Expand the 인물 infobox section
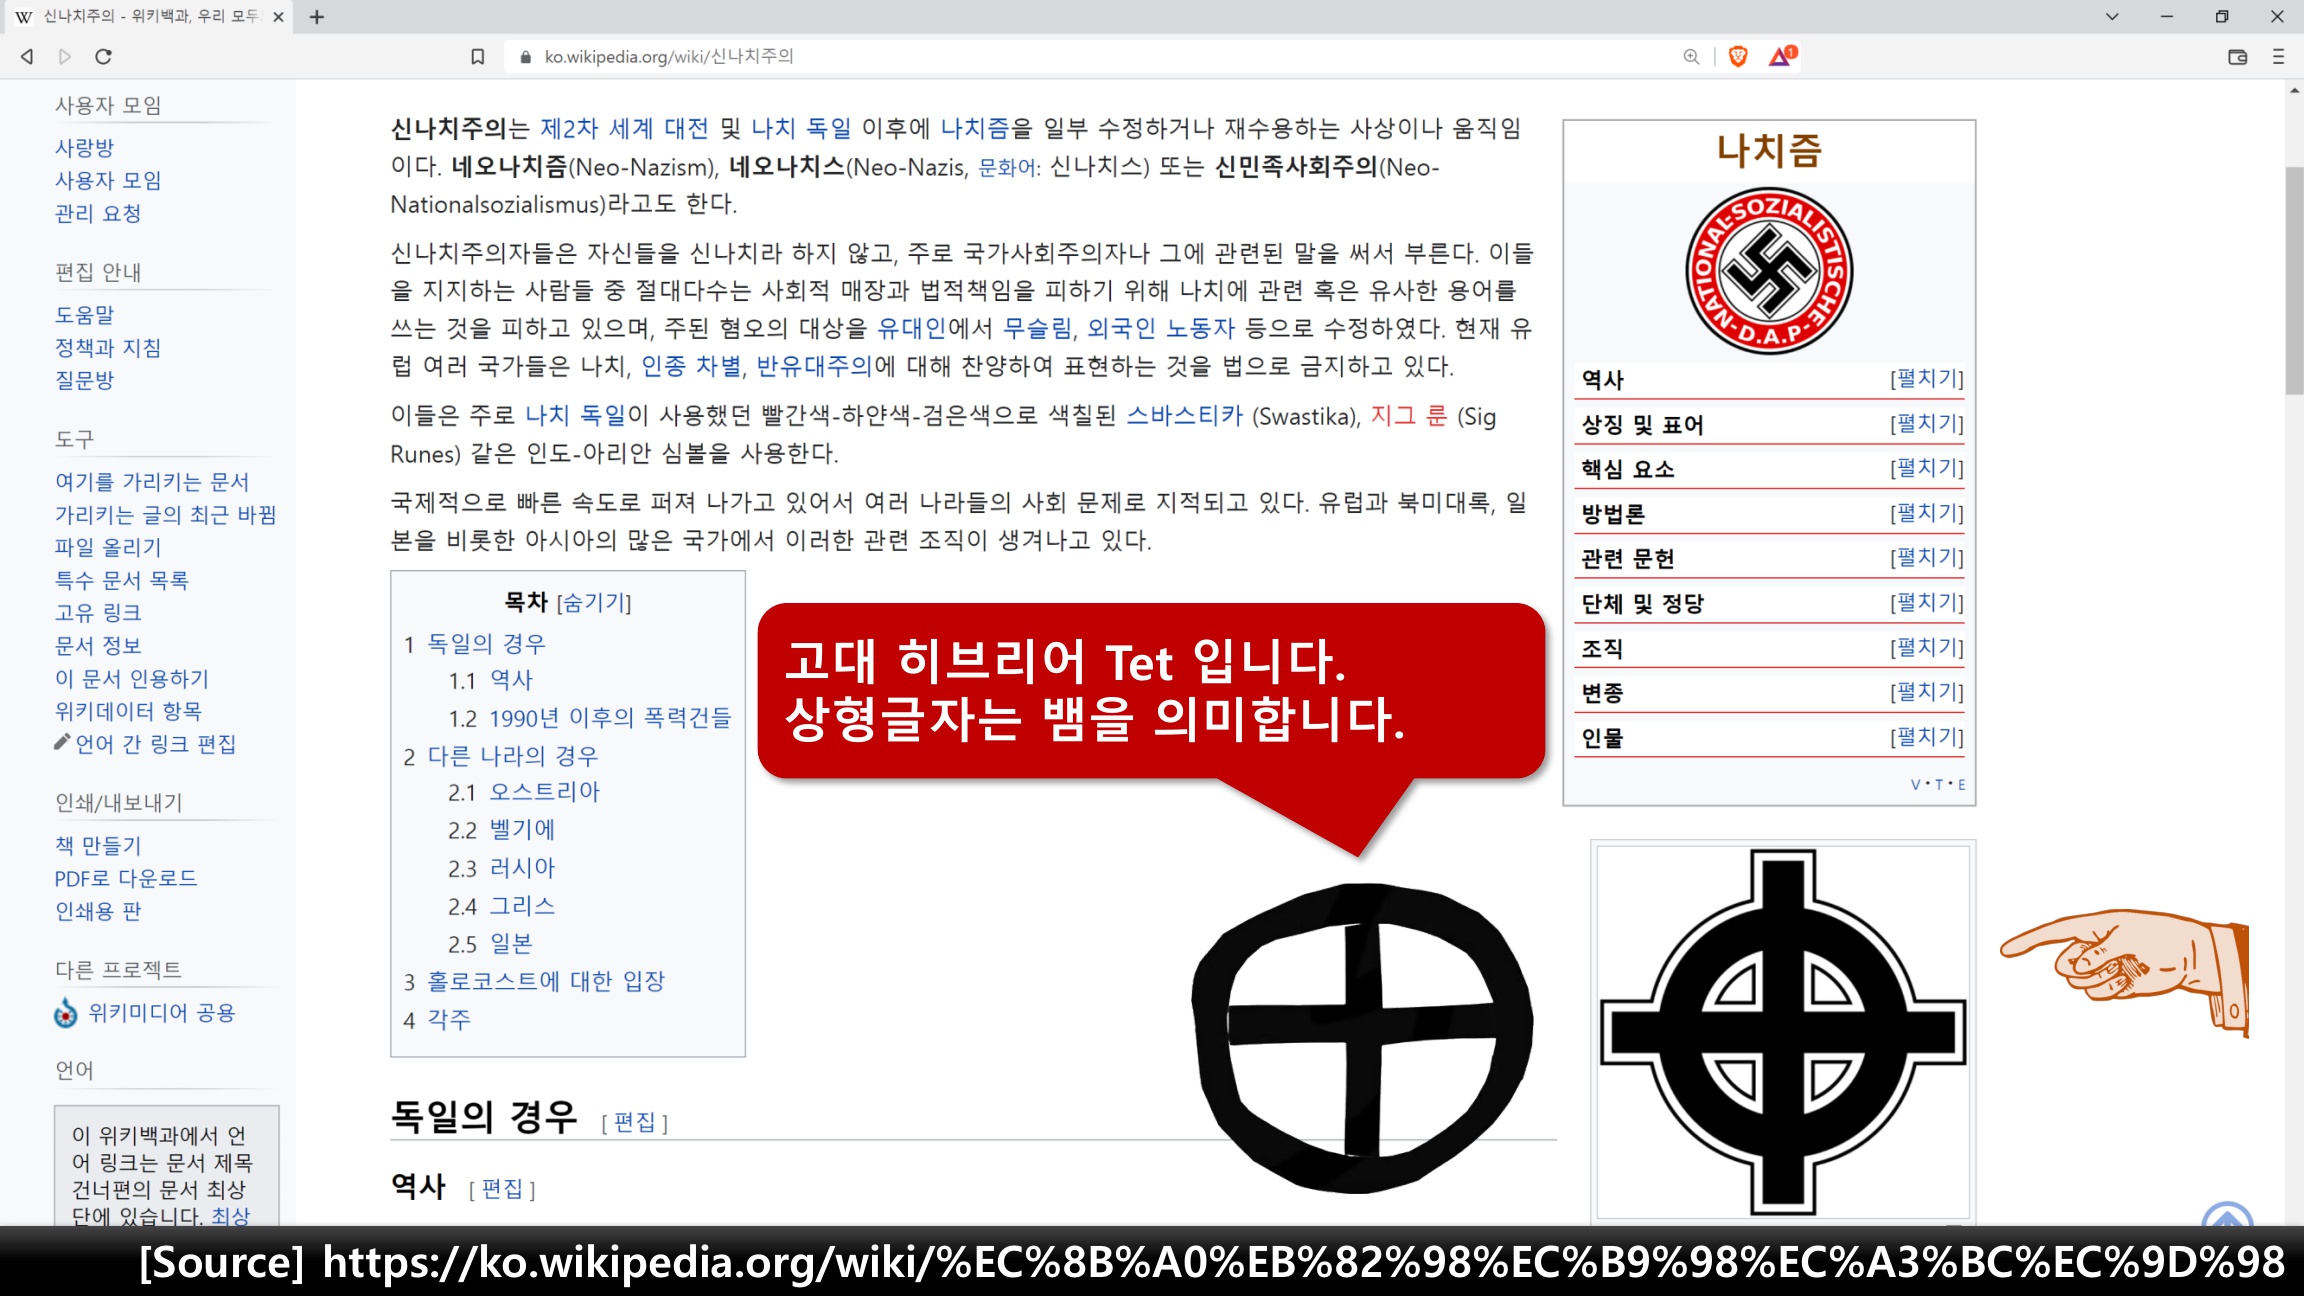2304x1296 pixels. 1927,737
